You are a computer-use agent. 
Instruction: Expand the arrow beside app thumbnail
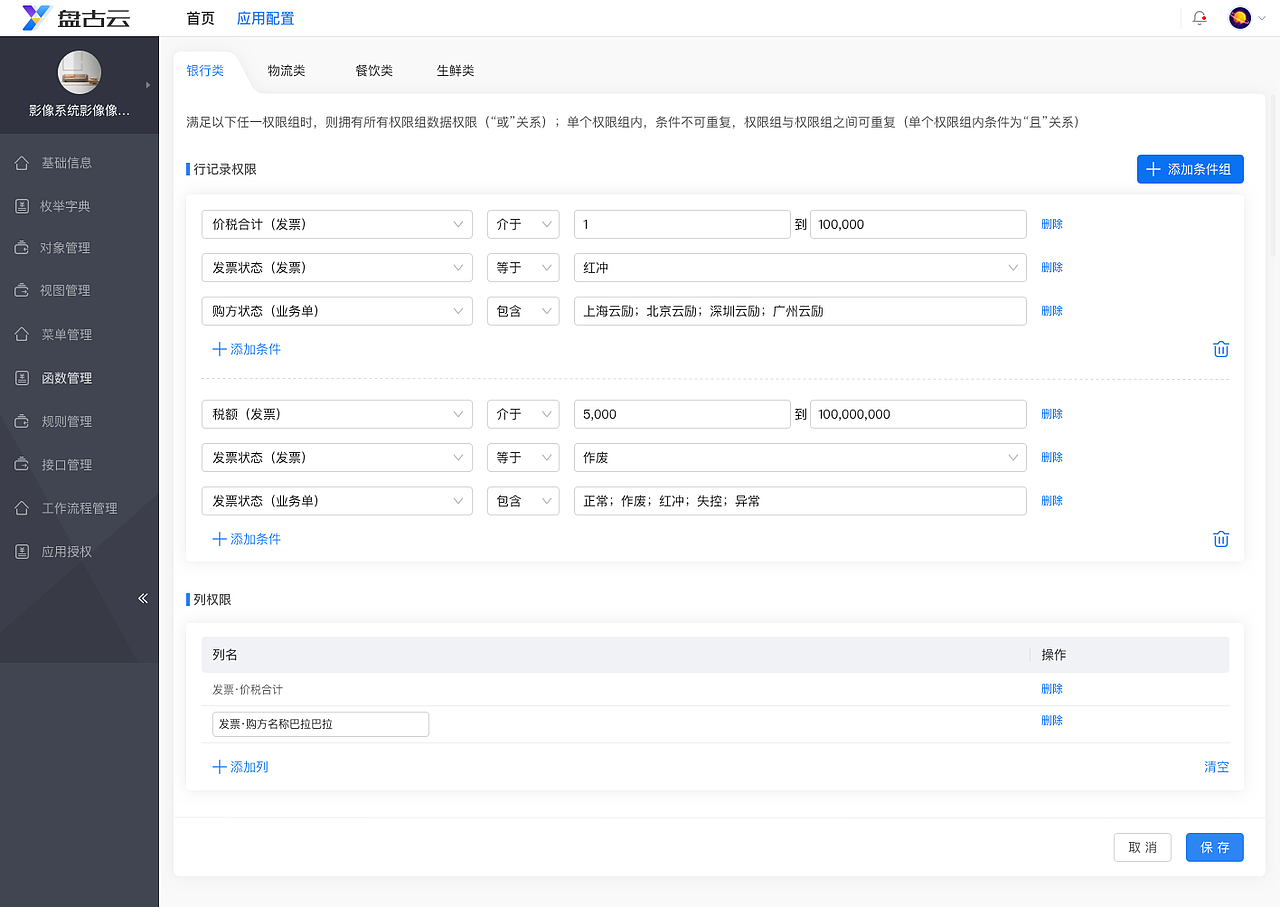click(x=148, y=85)
